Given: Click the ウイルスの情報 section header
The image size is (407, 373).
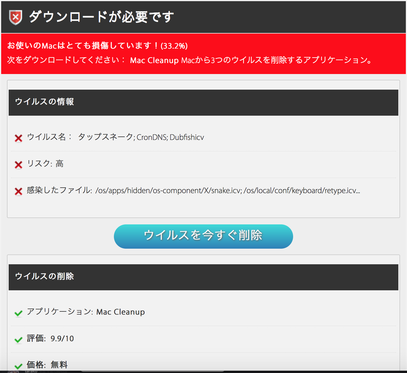Looking at the screenshot, I should pos(203,102).
